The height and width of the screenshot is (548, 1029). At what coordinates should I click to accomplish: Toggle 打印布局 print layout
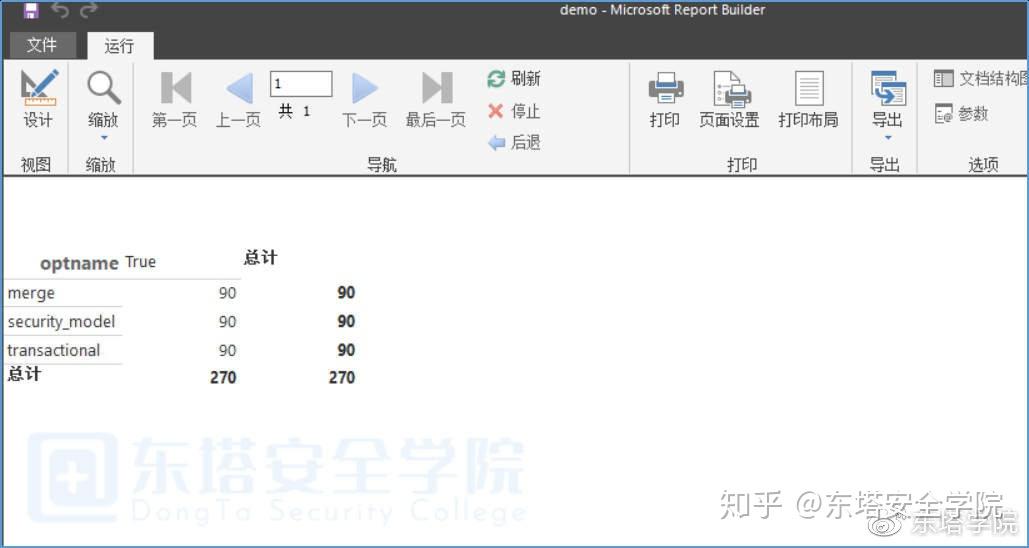808,98
